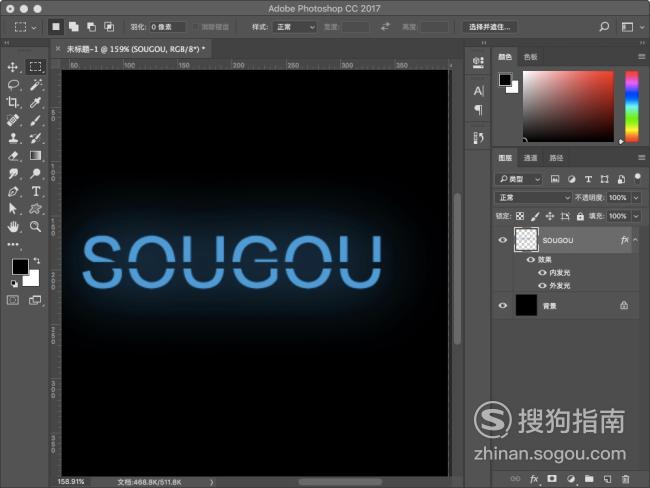
Task: Select the Brush tool
Action: 35,120
